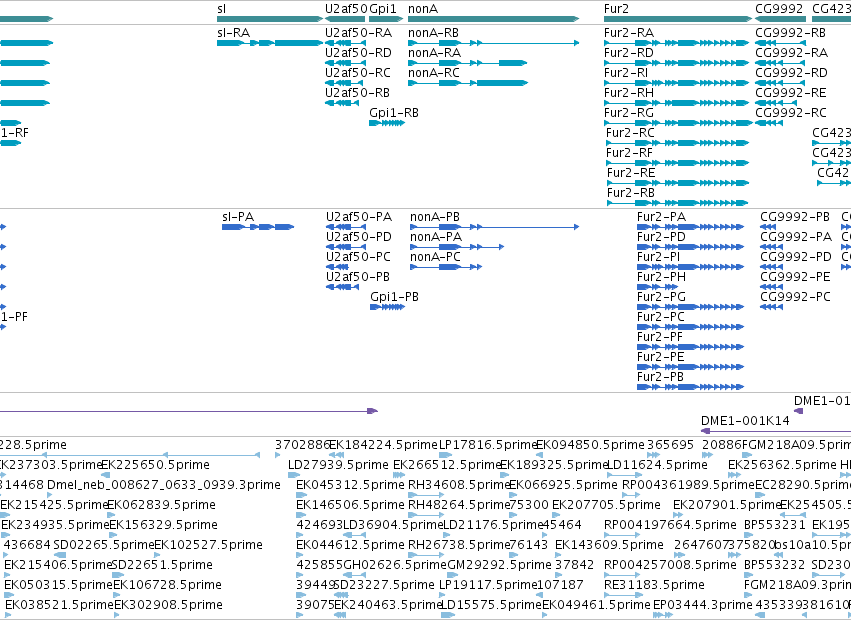Screen dimensions: 851x620
Task: Select the Fur2-PA protein label
Action: (662, 217)
